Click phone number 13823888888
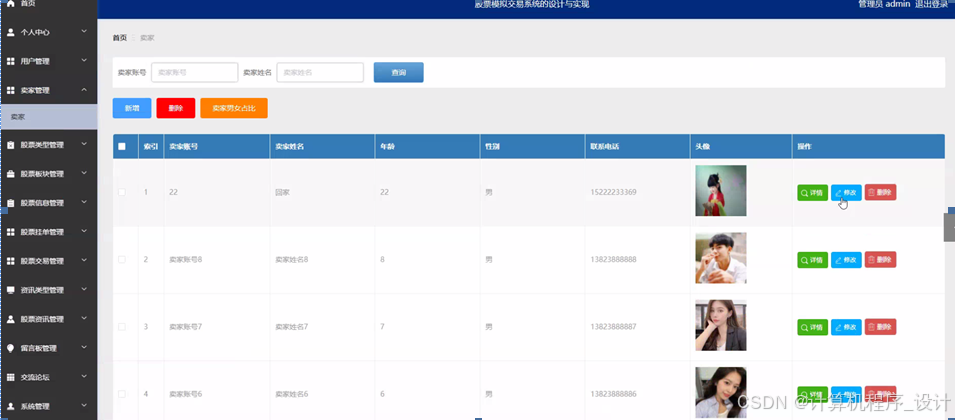Viewport: 955px width, 420px height. 613,259
